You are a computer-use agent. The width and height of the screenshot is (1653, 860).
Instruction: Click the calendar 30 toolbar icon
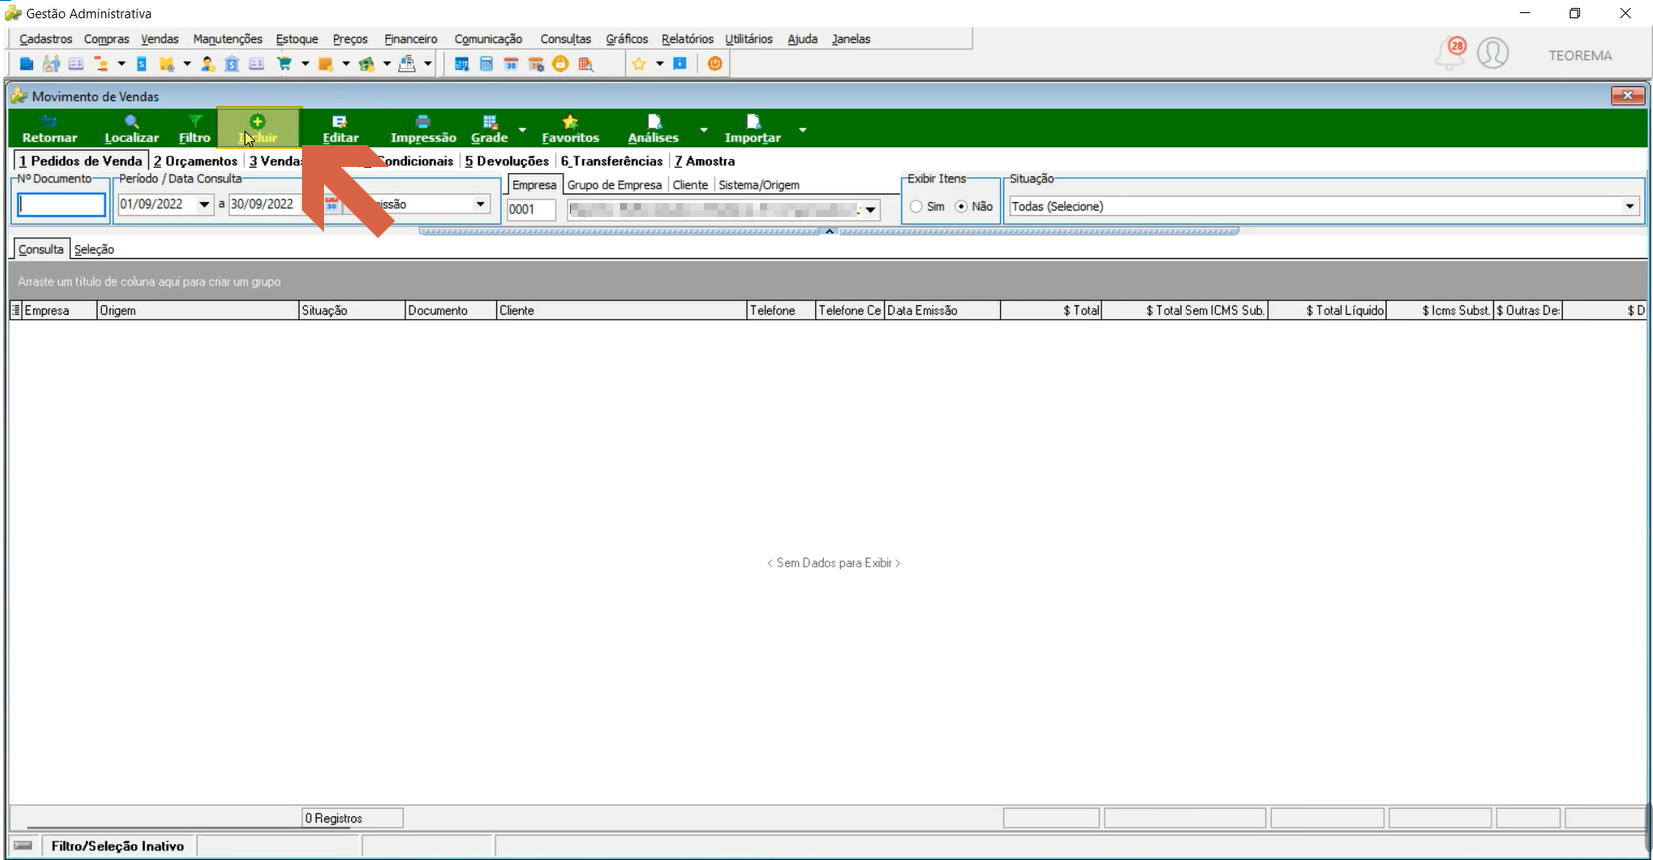click(x=511, y=64)
